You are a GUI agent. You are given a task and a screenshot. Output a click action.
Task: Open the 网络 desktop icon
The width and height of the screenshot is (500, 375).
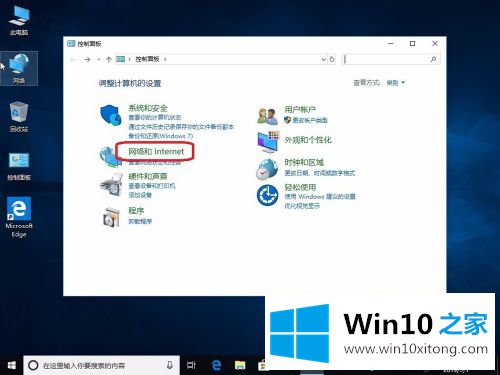click(x=19, y=68)
